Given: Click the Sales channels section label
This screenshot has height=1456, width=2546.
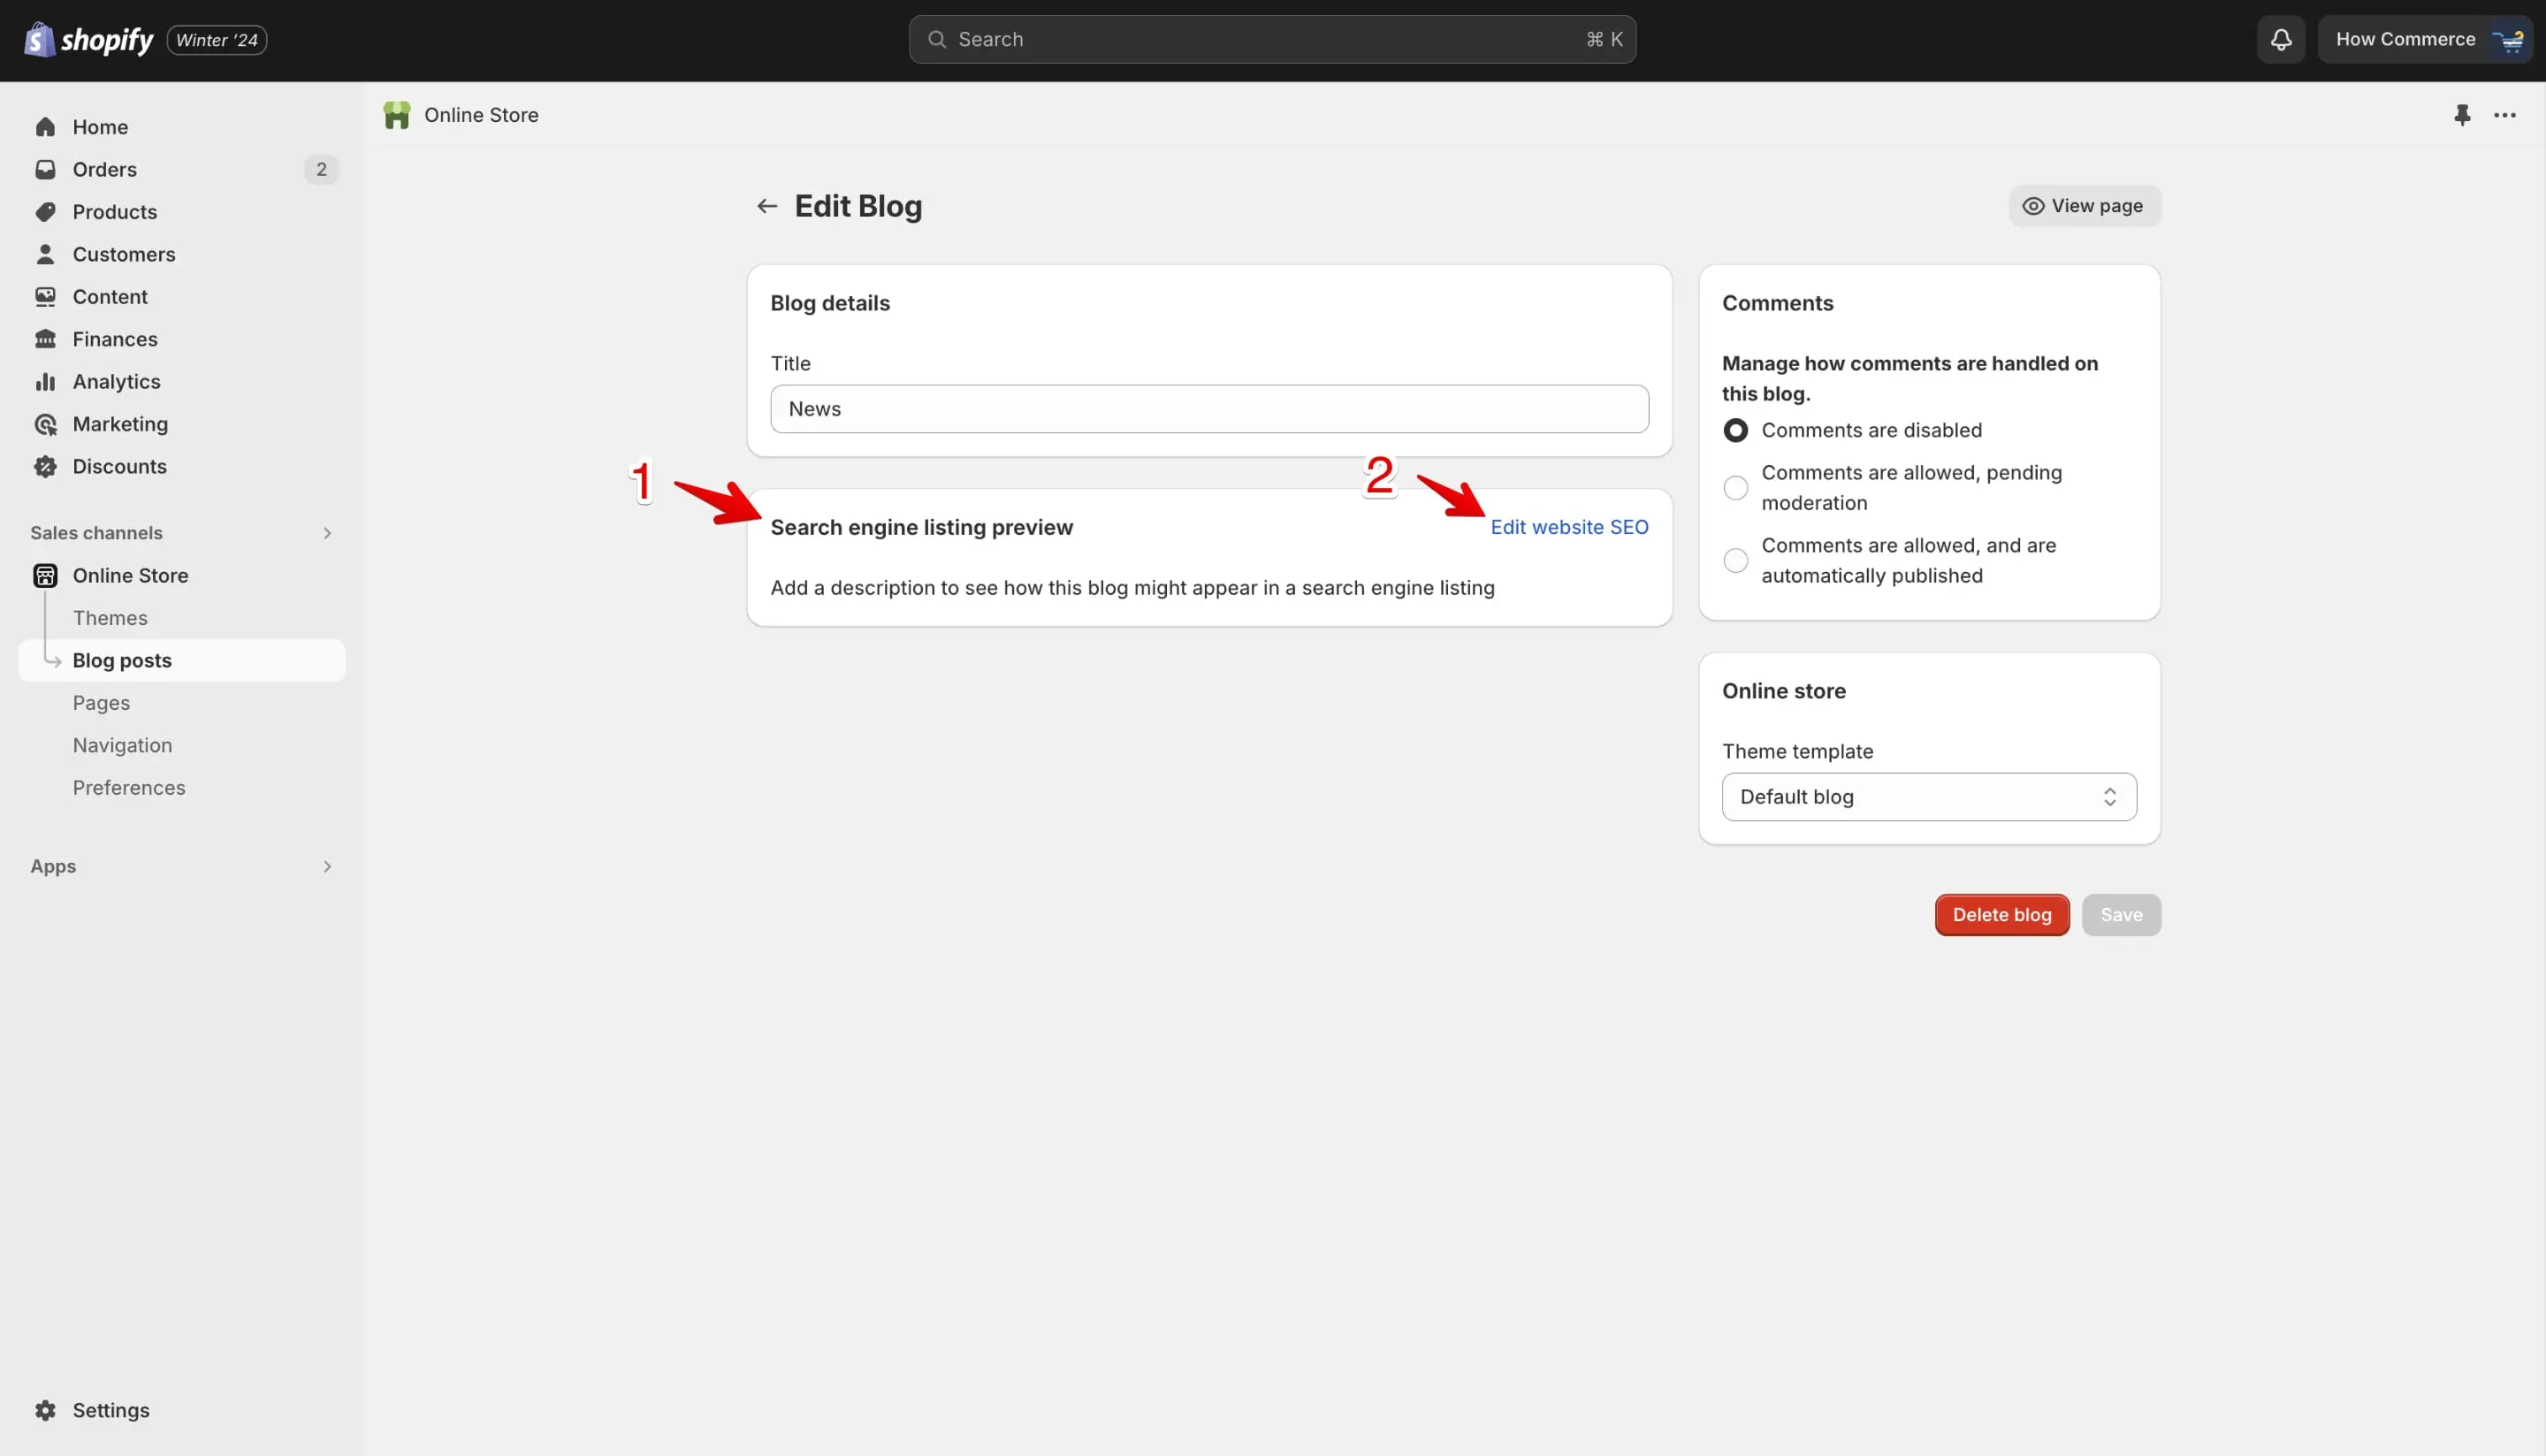Looking at the screenshot, I should click(x=96, y=533).
